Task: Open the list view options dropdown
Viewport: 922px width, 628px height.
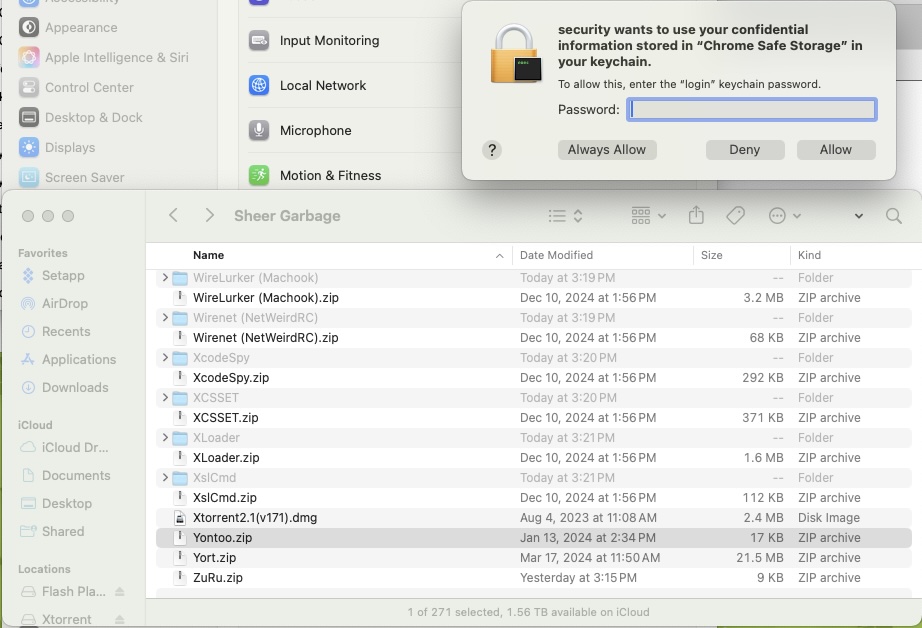Action: tap(565, 216)
